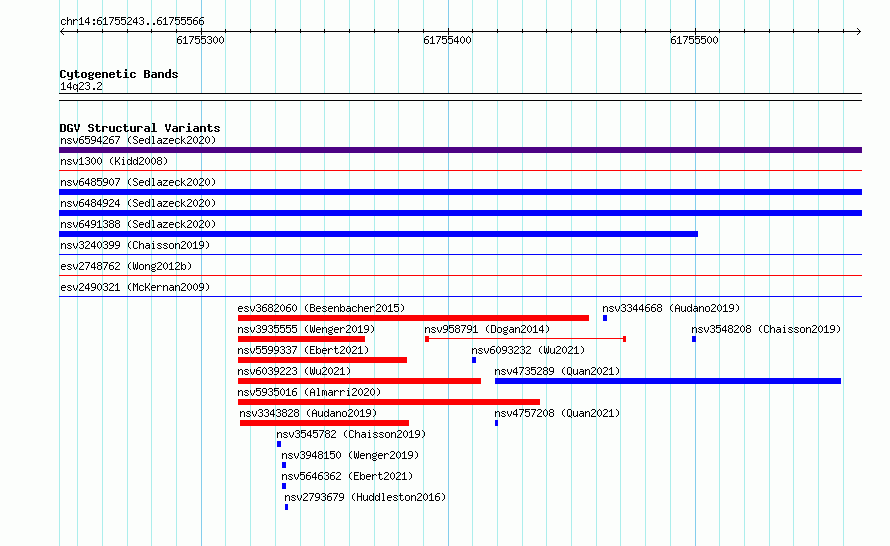
Task: Open the nsv3545782 (Chaisson2019) label
Action: pyautogui.click(x=351, y=434)
